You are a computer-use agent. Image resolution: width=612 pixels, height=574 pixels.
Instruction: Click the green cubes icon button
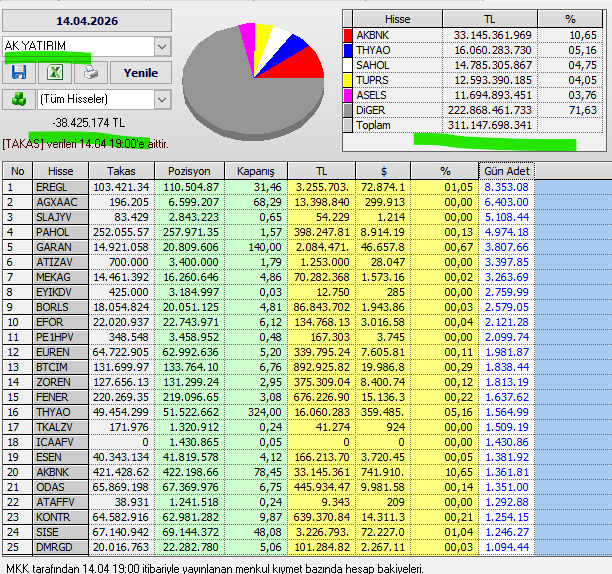pyautogui.click(x=19, y=100)
